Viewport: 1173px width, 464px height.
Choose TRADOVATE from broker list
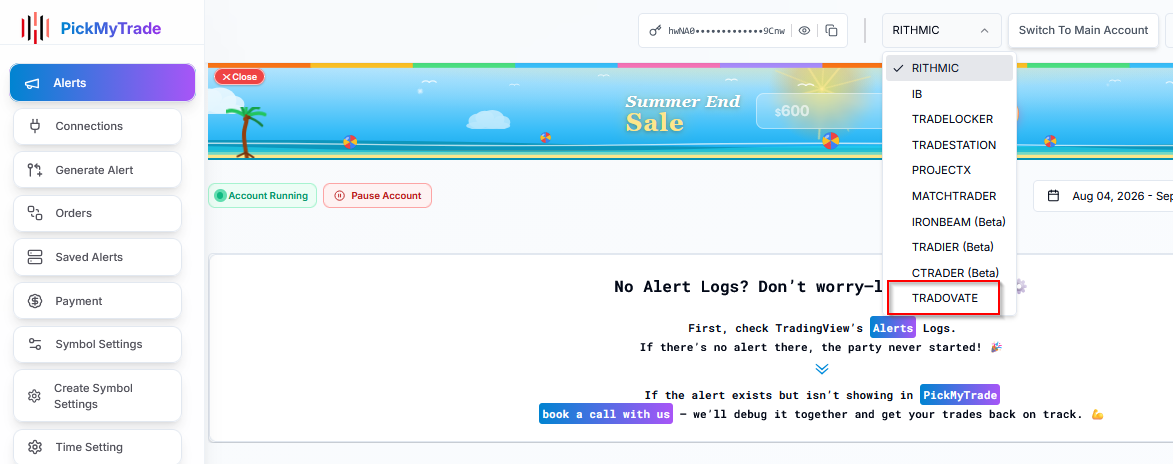(x=949, y=298)
